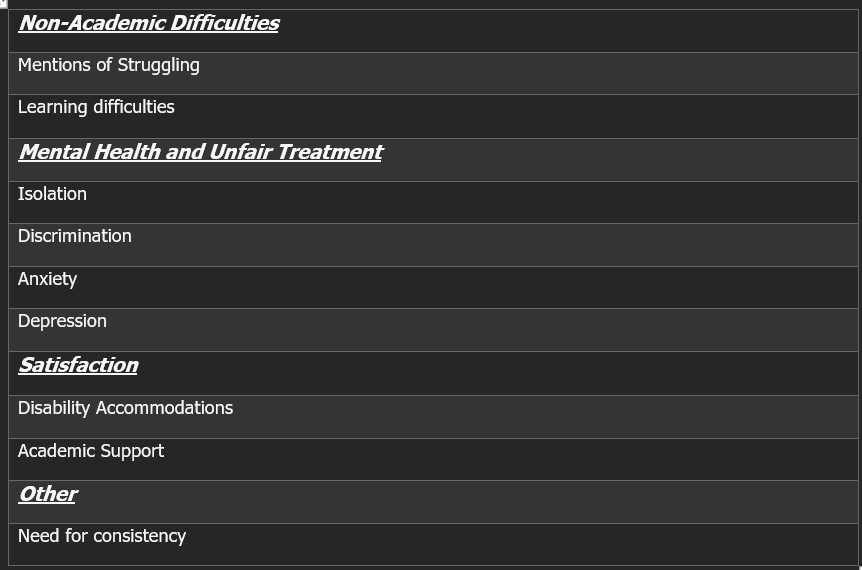Click the Other section heading
862x570 pixels.
click(48, 494)
